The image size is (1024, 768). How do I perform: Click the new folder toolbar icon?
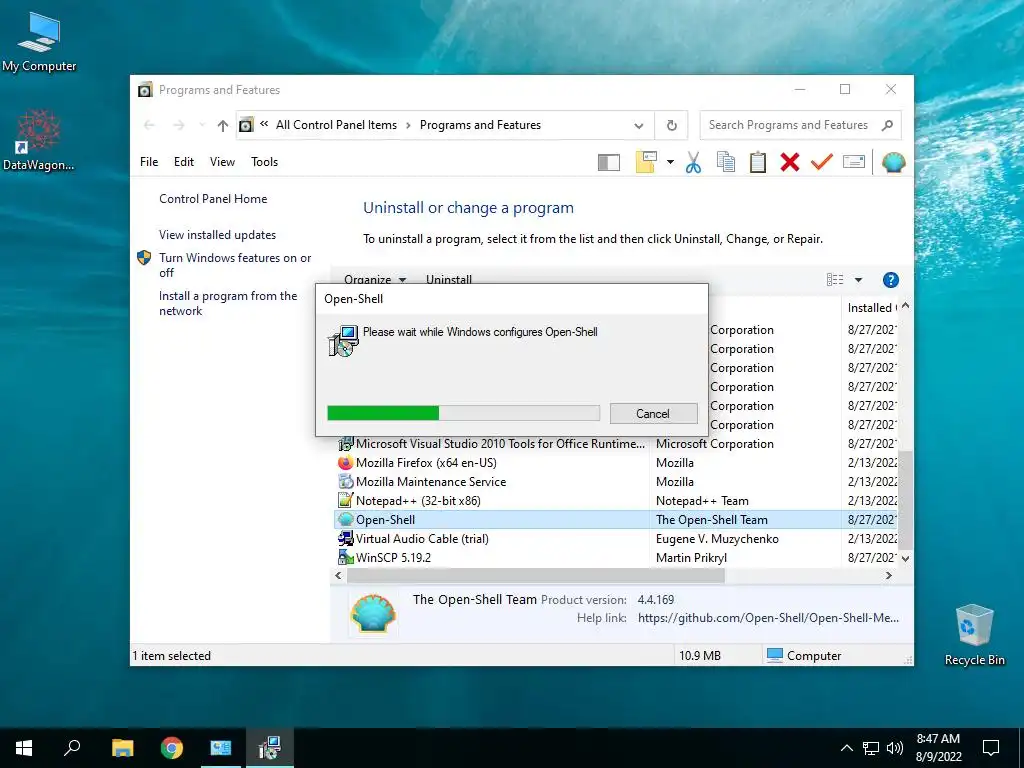point(646,162)
